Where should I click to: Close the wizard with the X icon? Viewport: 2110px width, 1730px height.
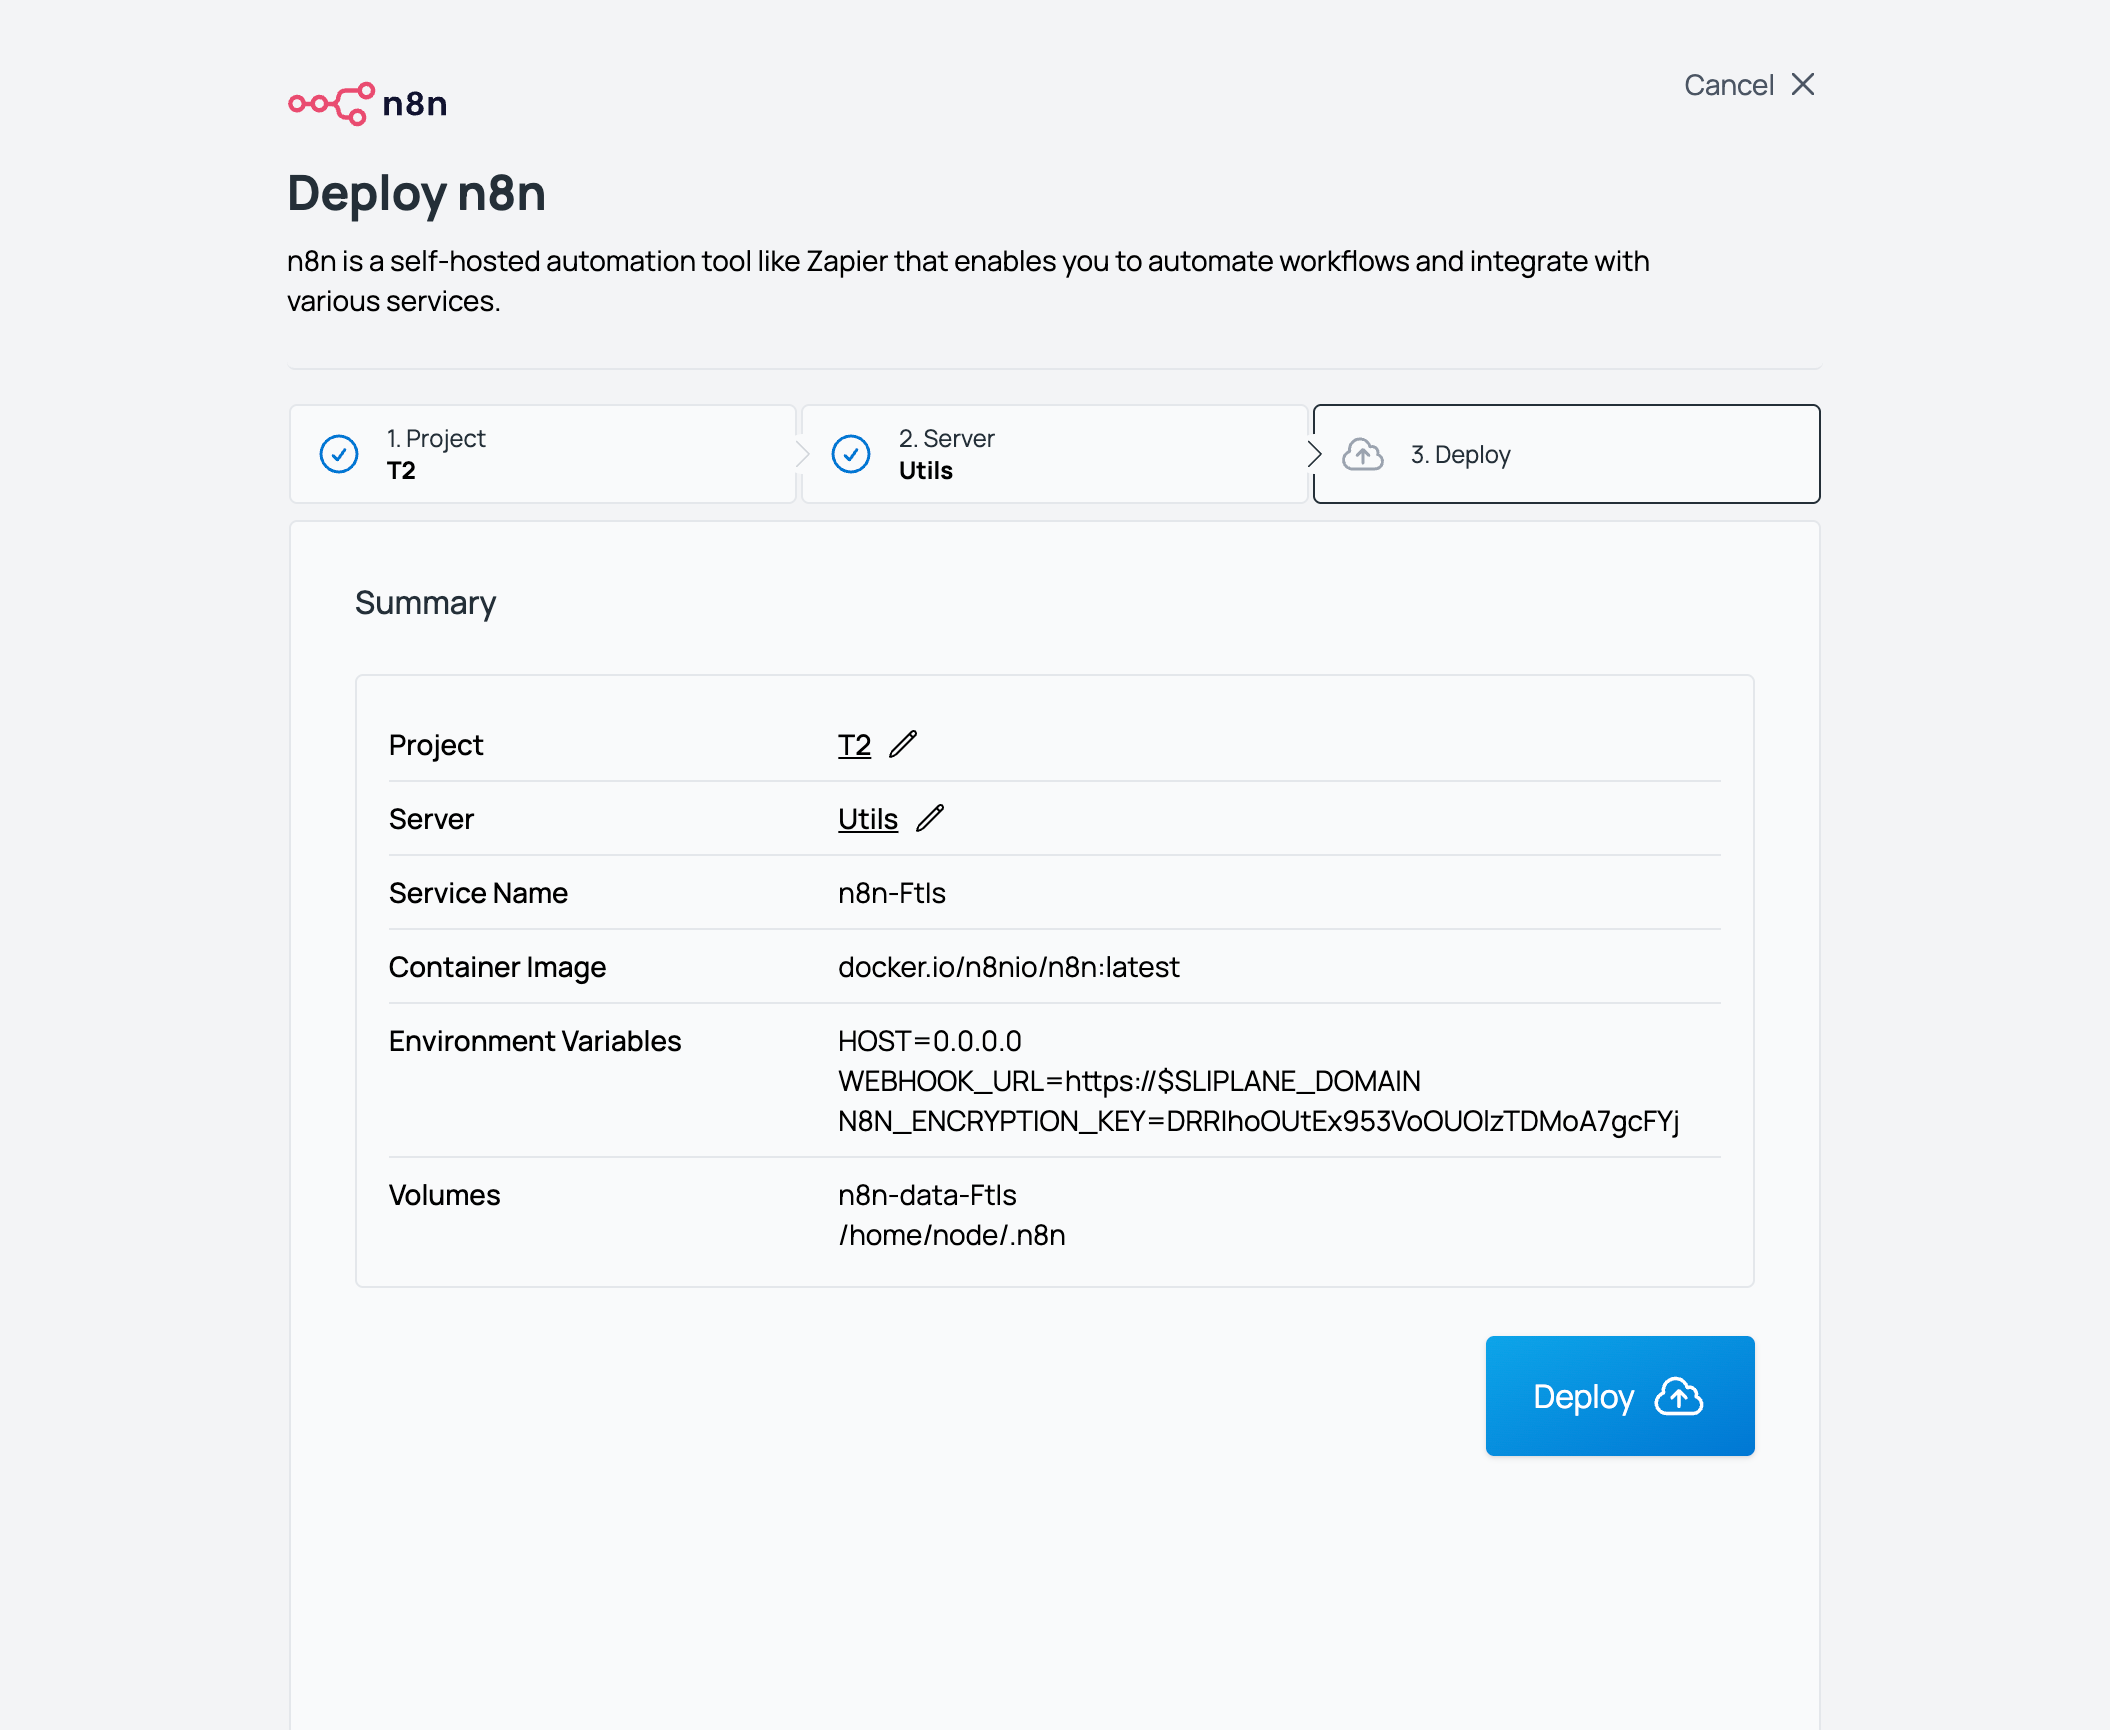pos(1803,84)
